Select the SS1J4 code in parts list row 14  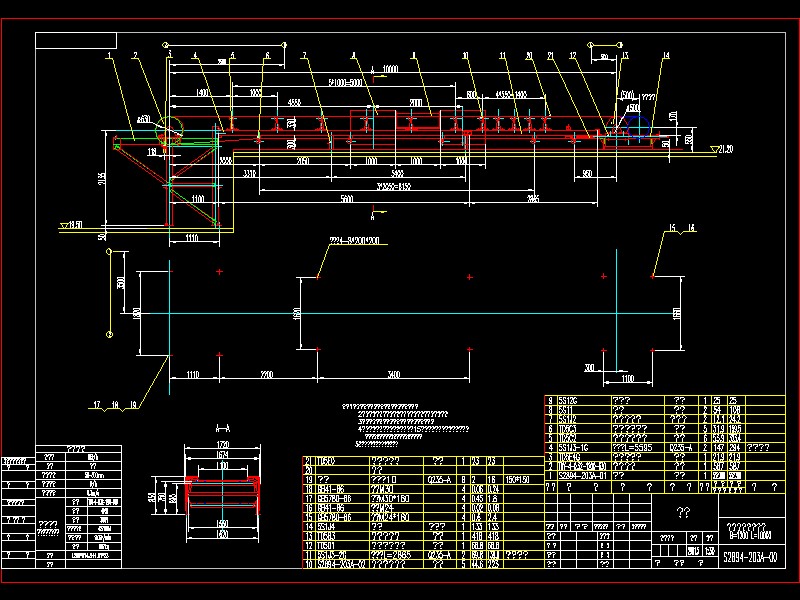point(328,526)
